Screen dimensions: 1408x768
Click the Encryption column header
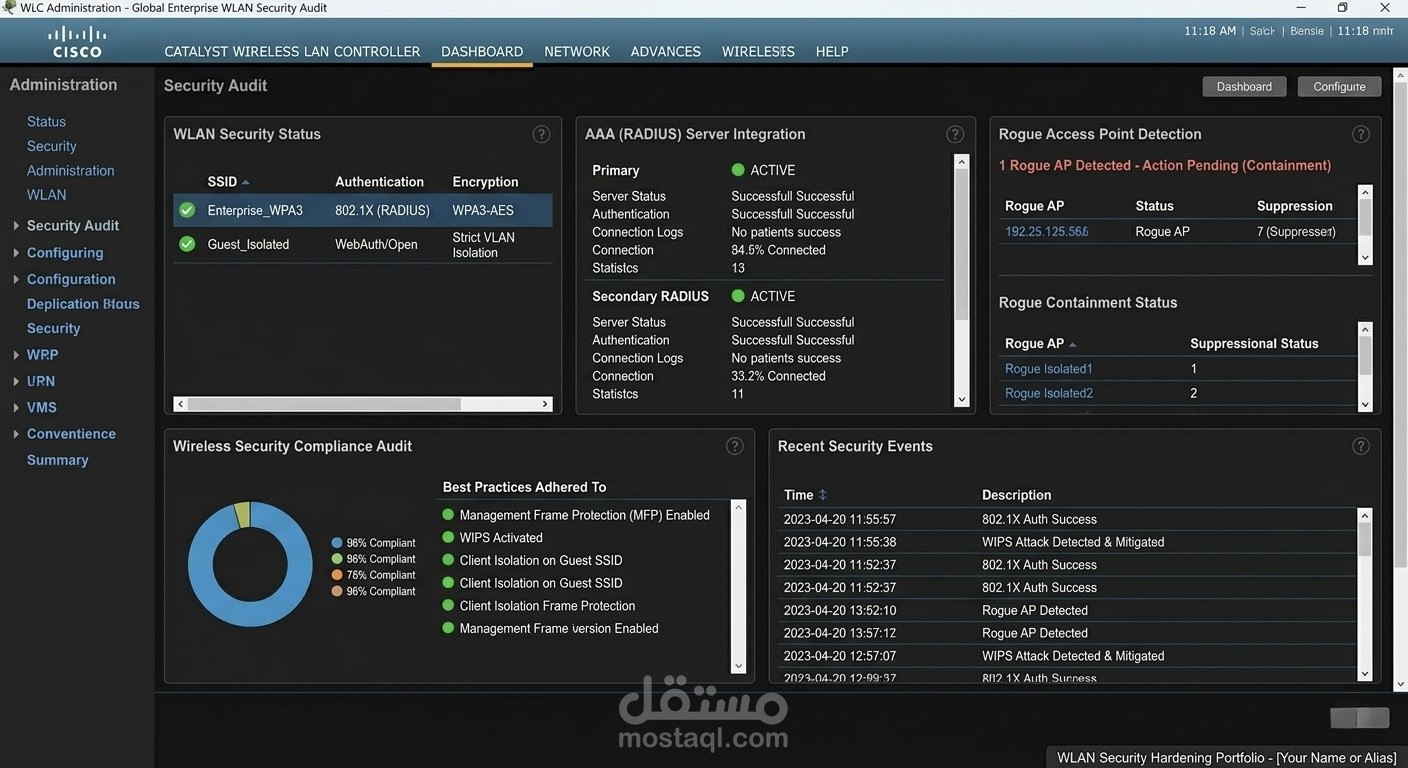(x=485, y=182)
